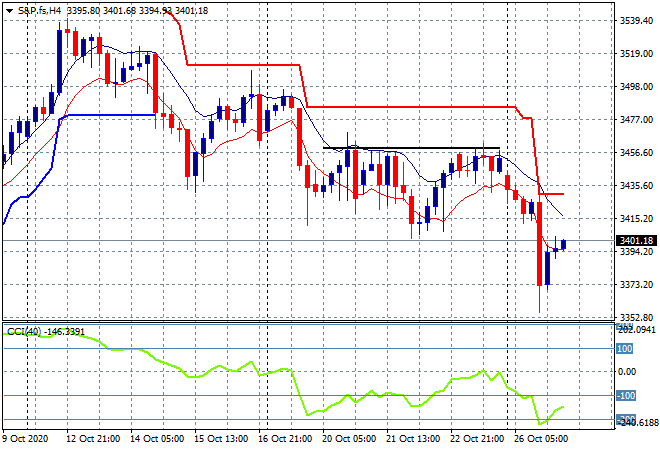Screen dimensions: 660x450
Task: Click the 15 Oct 13:00 time label
Action: point(221,439)
